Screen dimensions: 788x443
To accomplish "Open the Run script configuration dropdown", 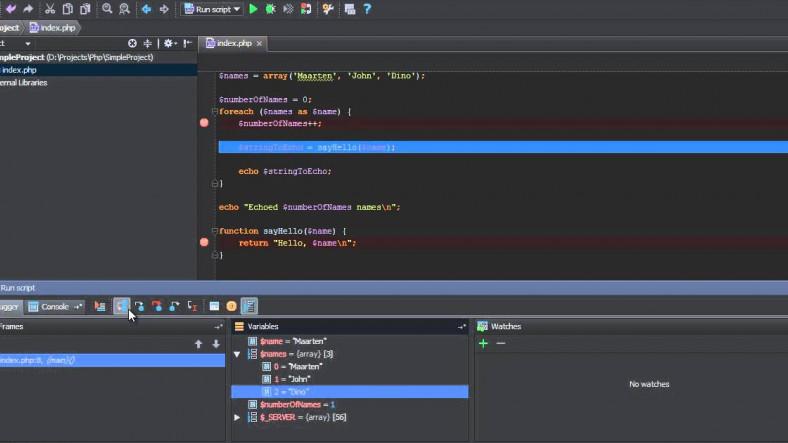I will pos(212,9).
